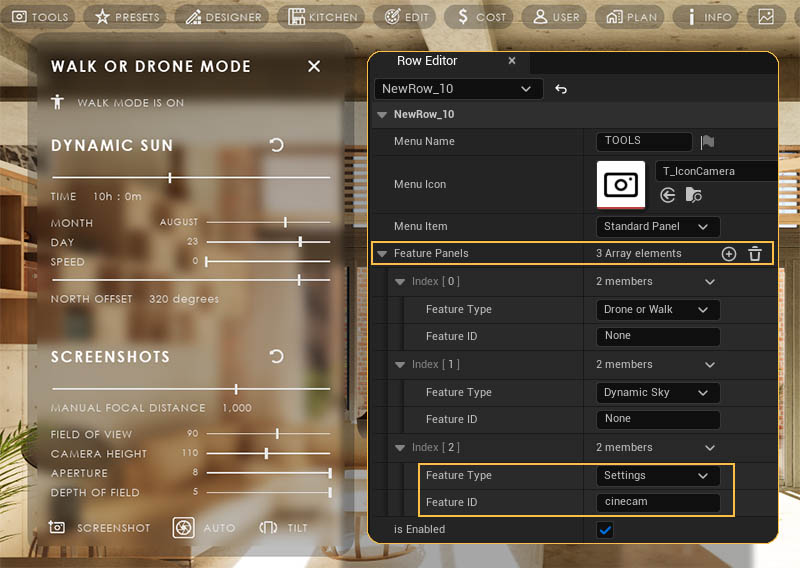800x568 pixels.
Task: Toggle walk mode person icon
Action: (x=58, y=102)
